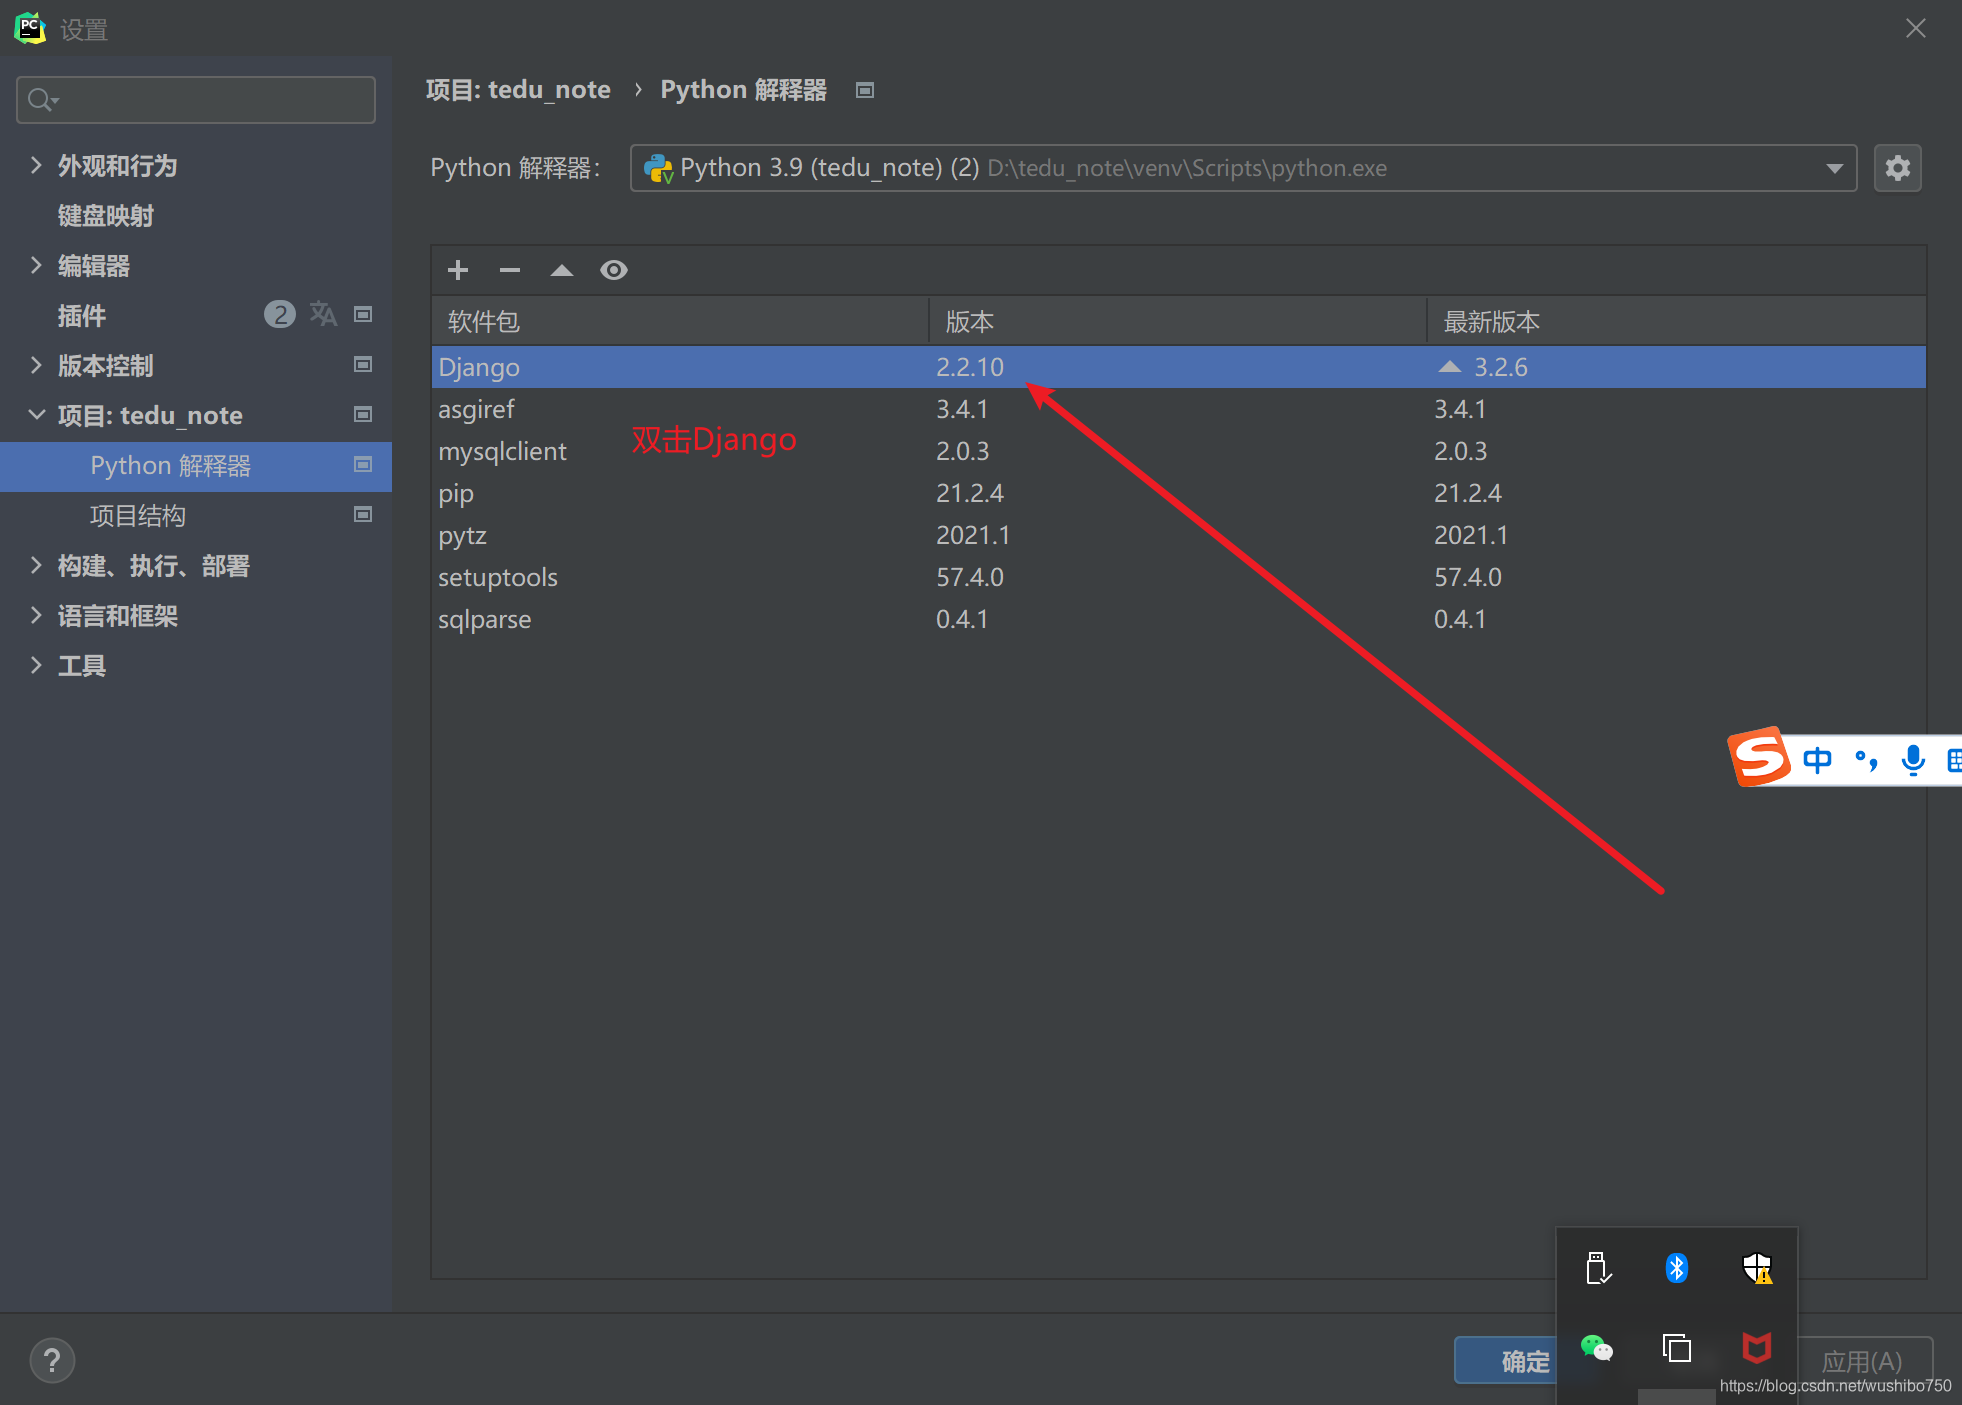Click the Bluetooth tray icon

[x=1677, y=1268]
